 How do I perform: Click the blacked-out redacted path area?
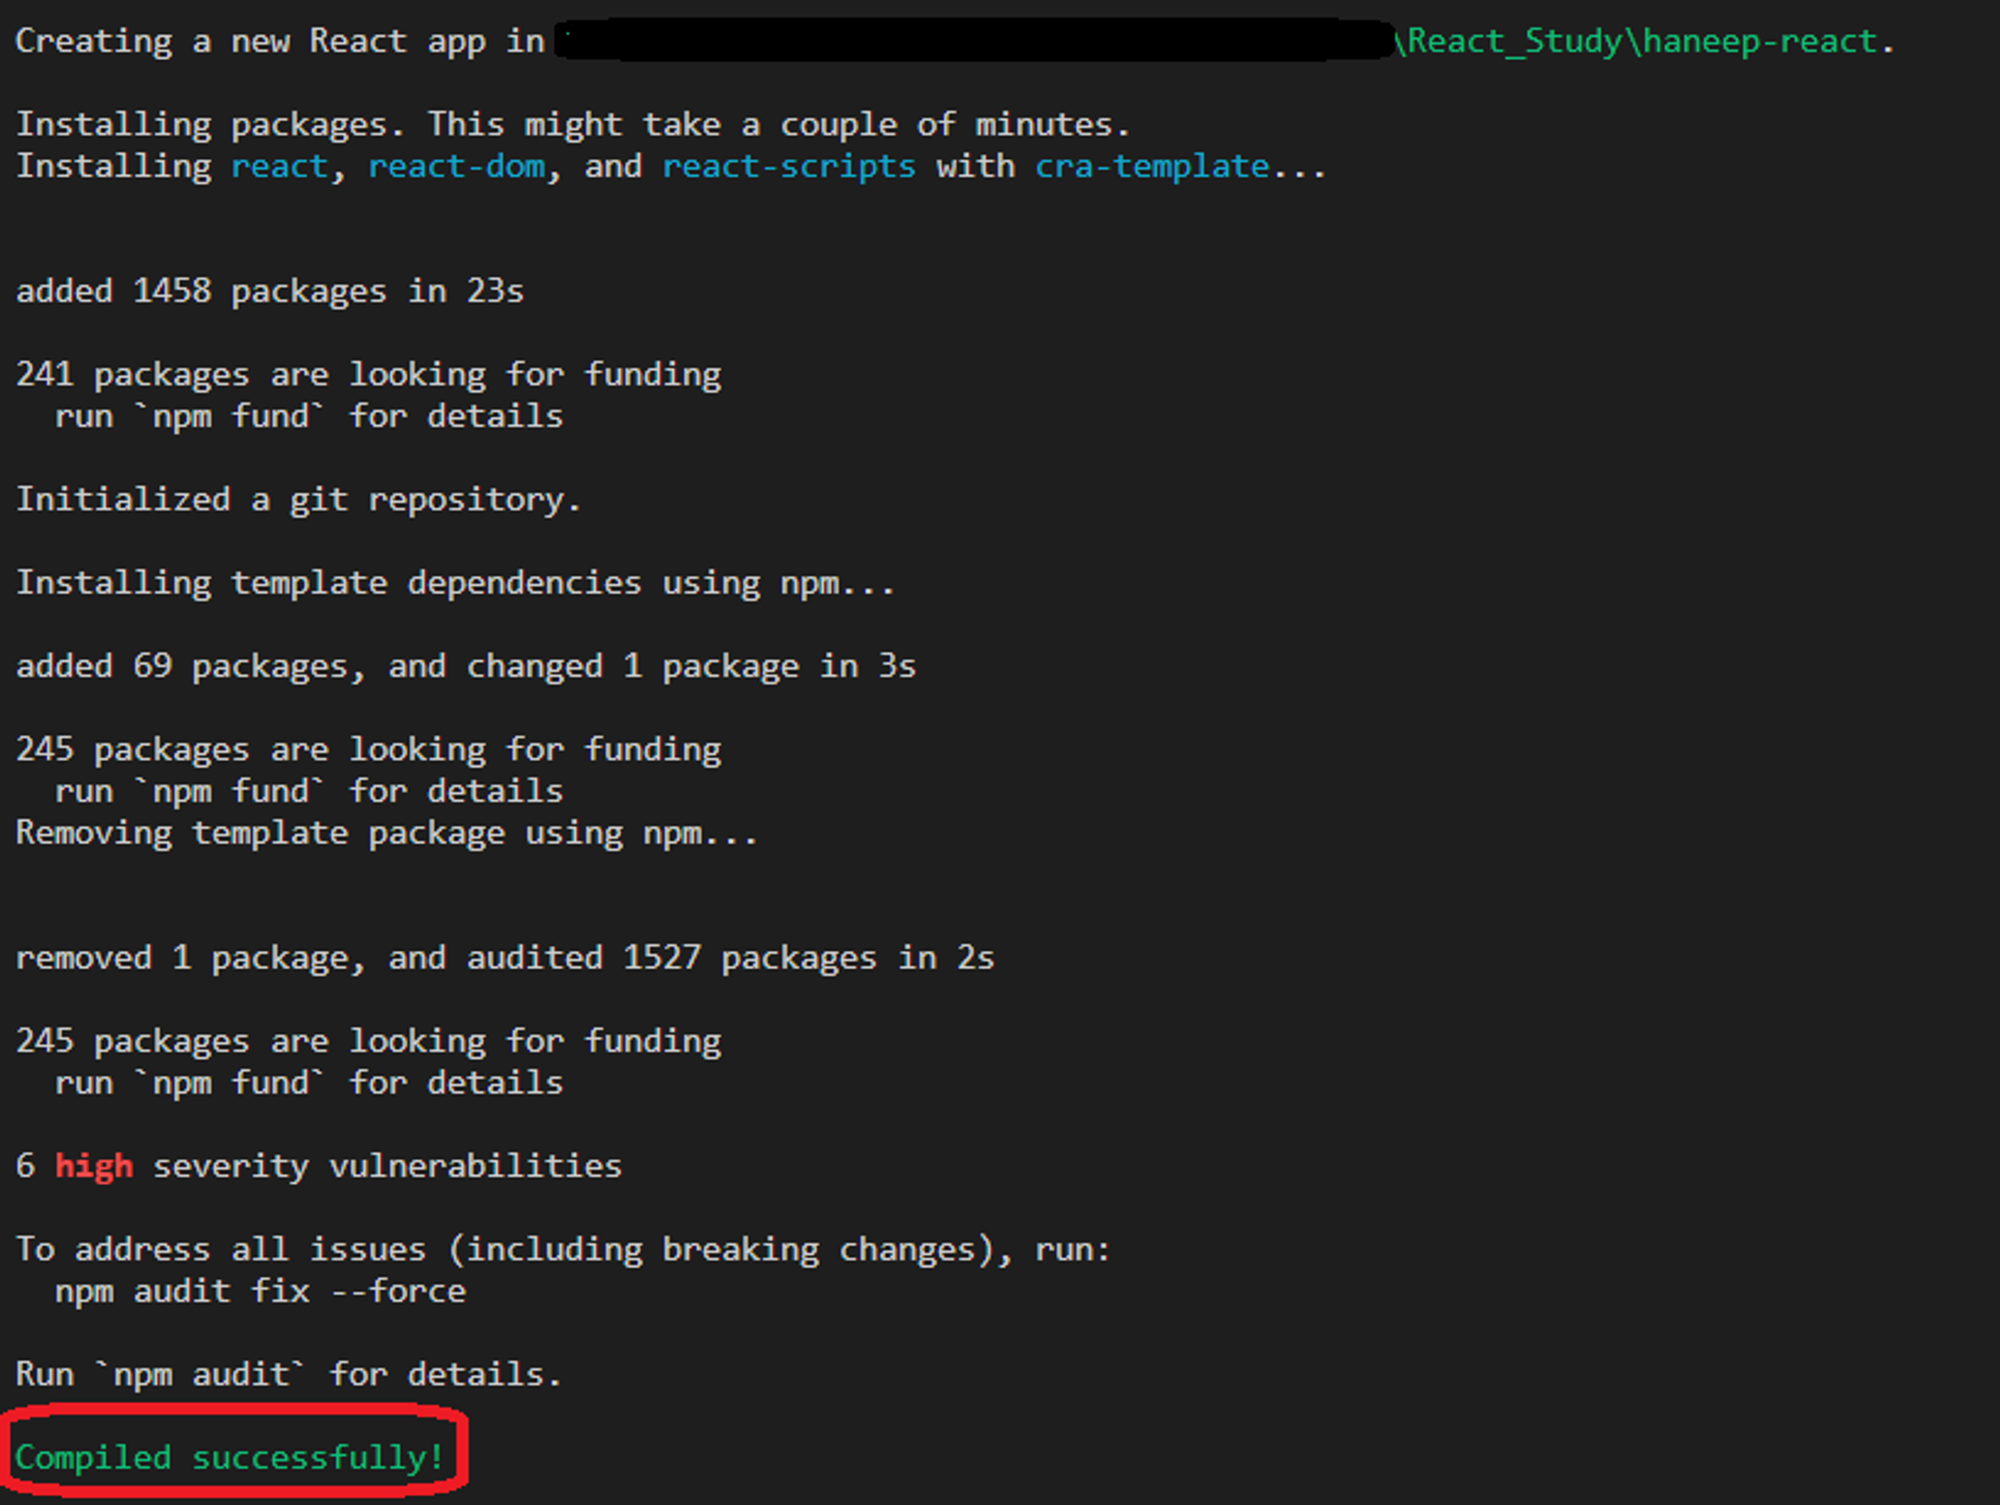click(975, 41)
